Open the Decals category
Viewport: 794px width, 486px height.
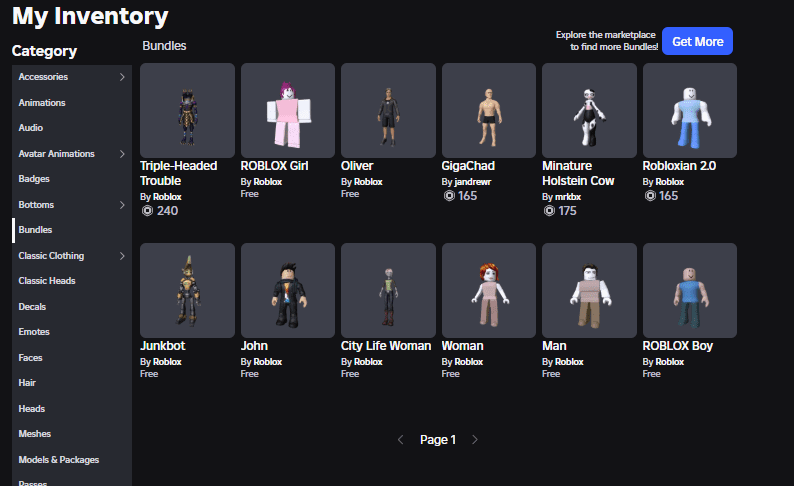coord(32,307)
